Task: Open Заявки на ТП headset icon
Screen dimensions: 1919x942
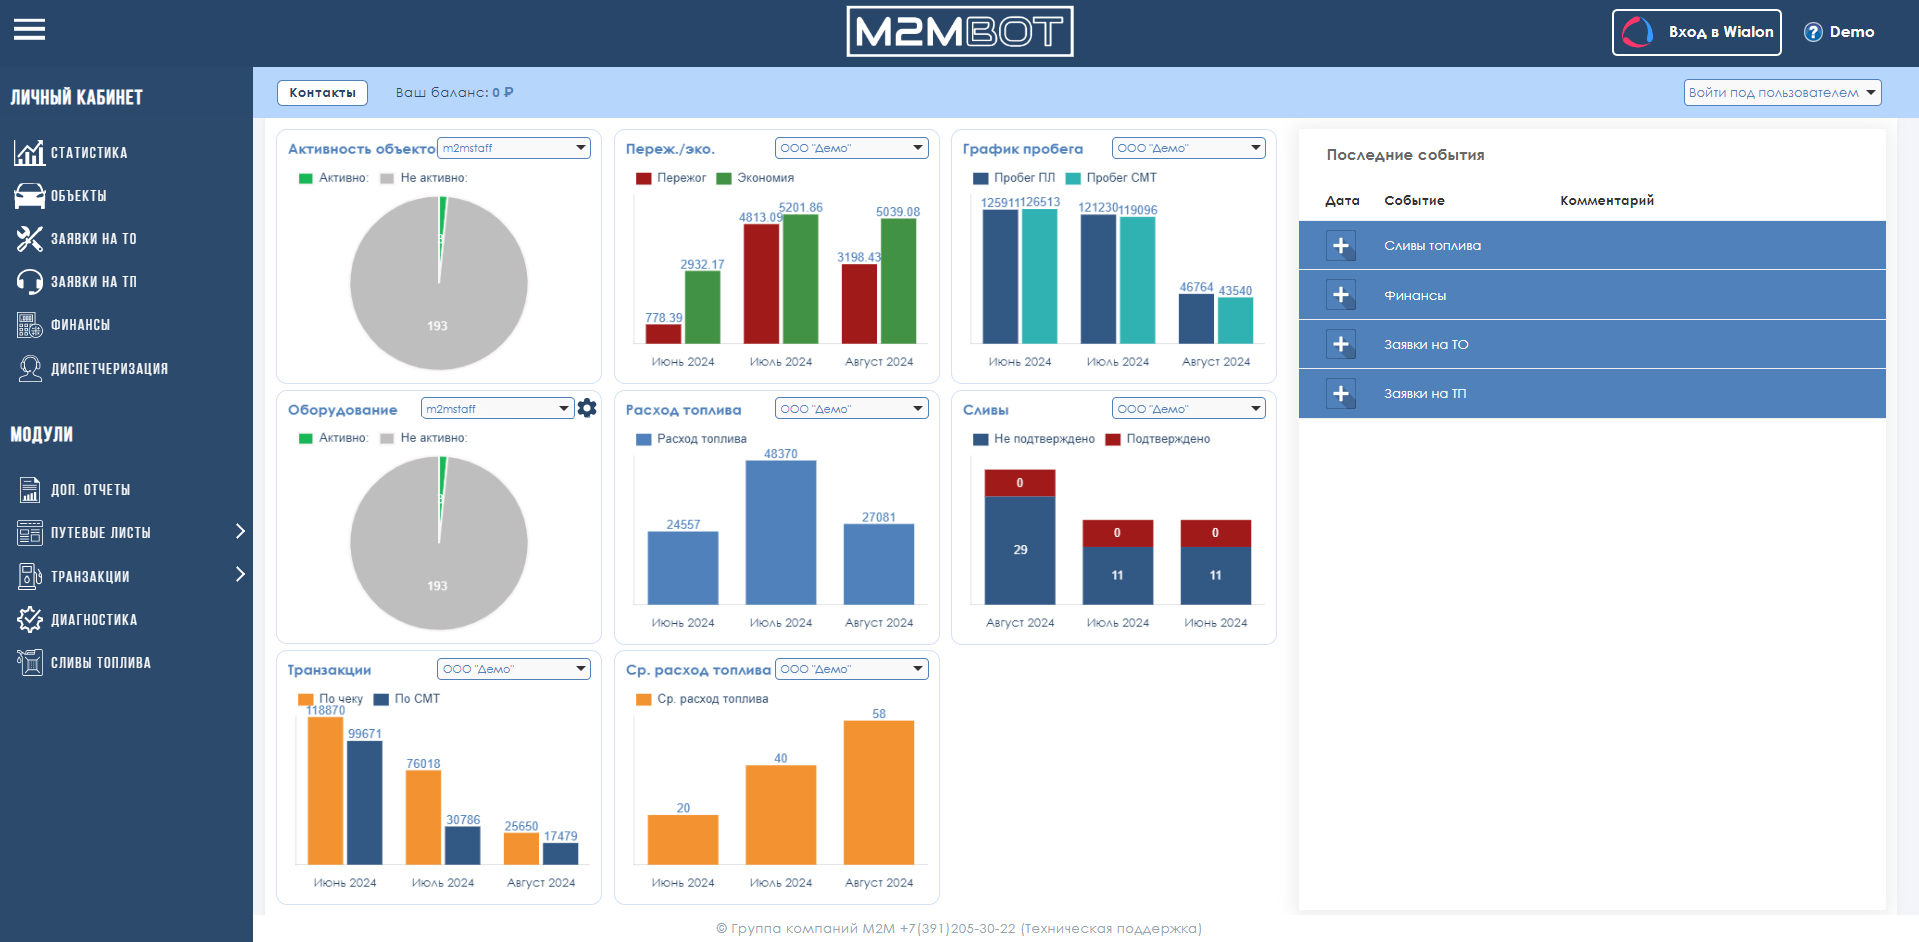Action: pyautogui.click(x=29, y=282)
